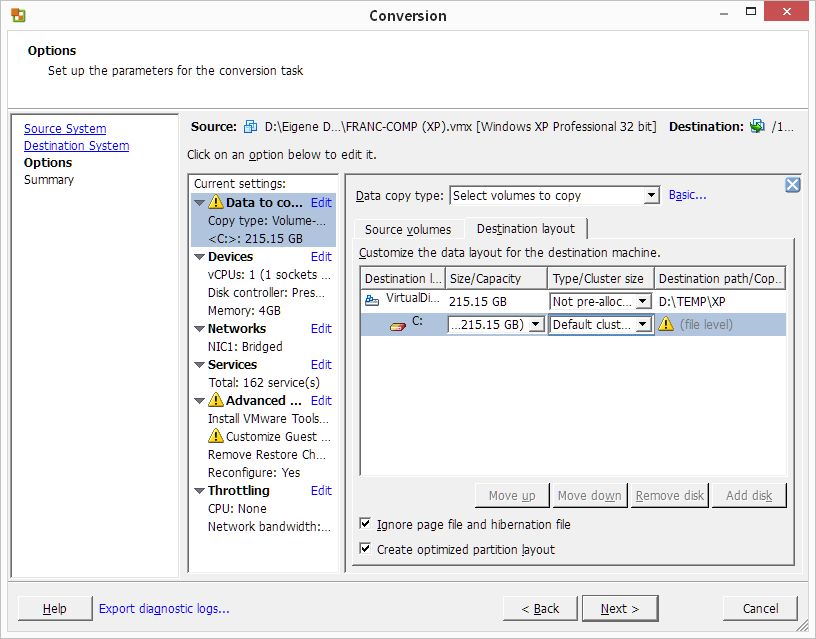Click the VirtualDisk icon in destination layout
Screen dimensions: 816x639
pos(372,300)
